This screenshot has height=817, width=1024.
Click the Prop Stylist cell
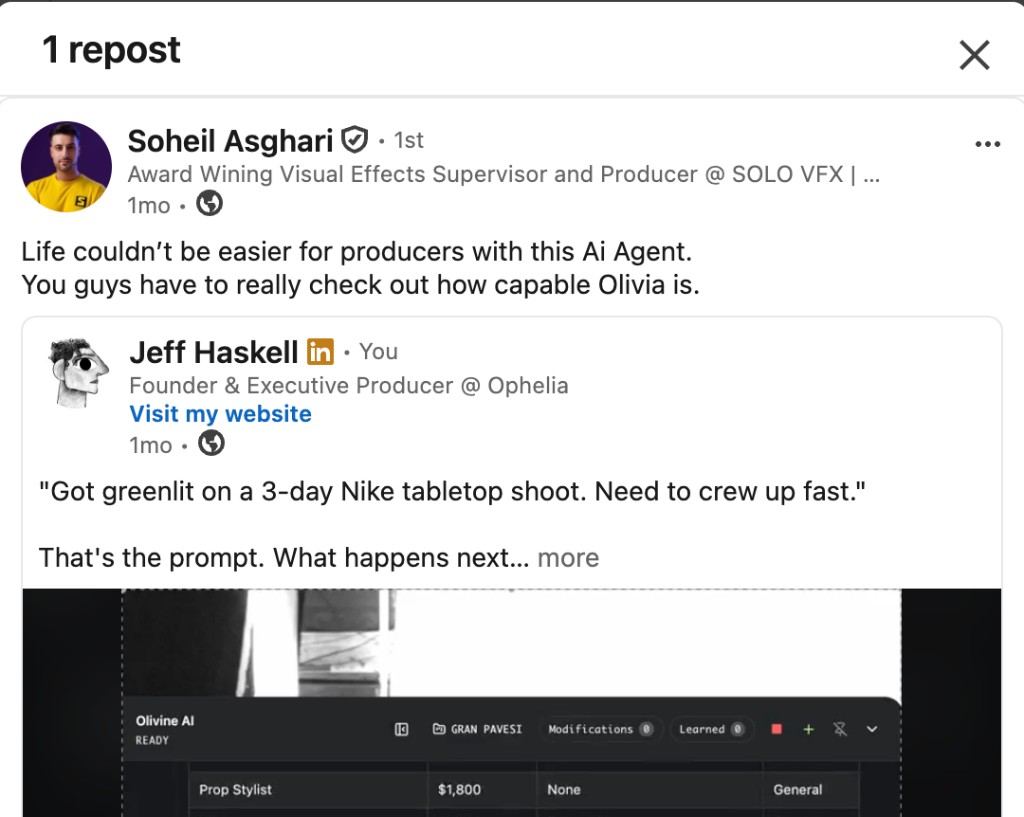coord(309,790)
